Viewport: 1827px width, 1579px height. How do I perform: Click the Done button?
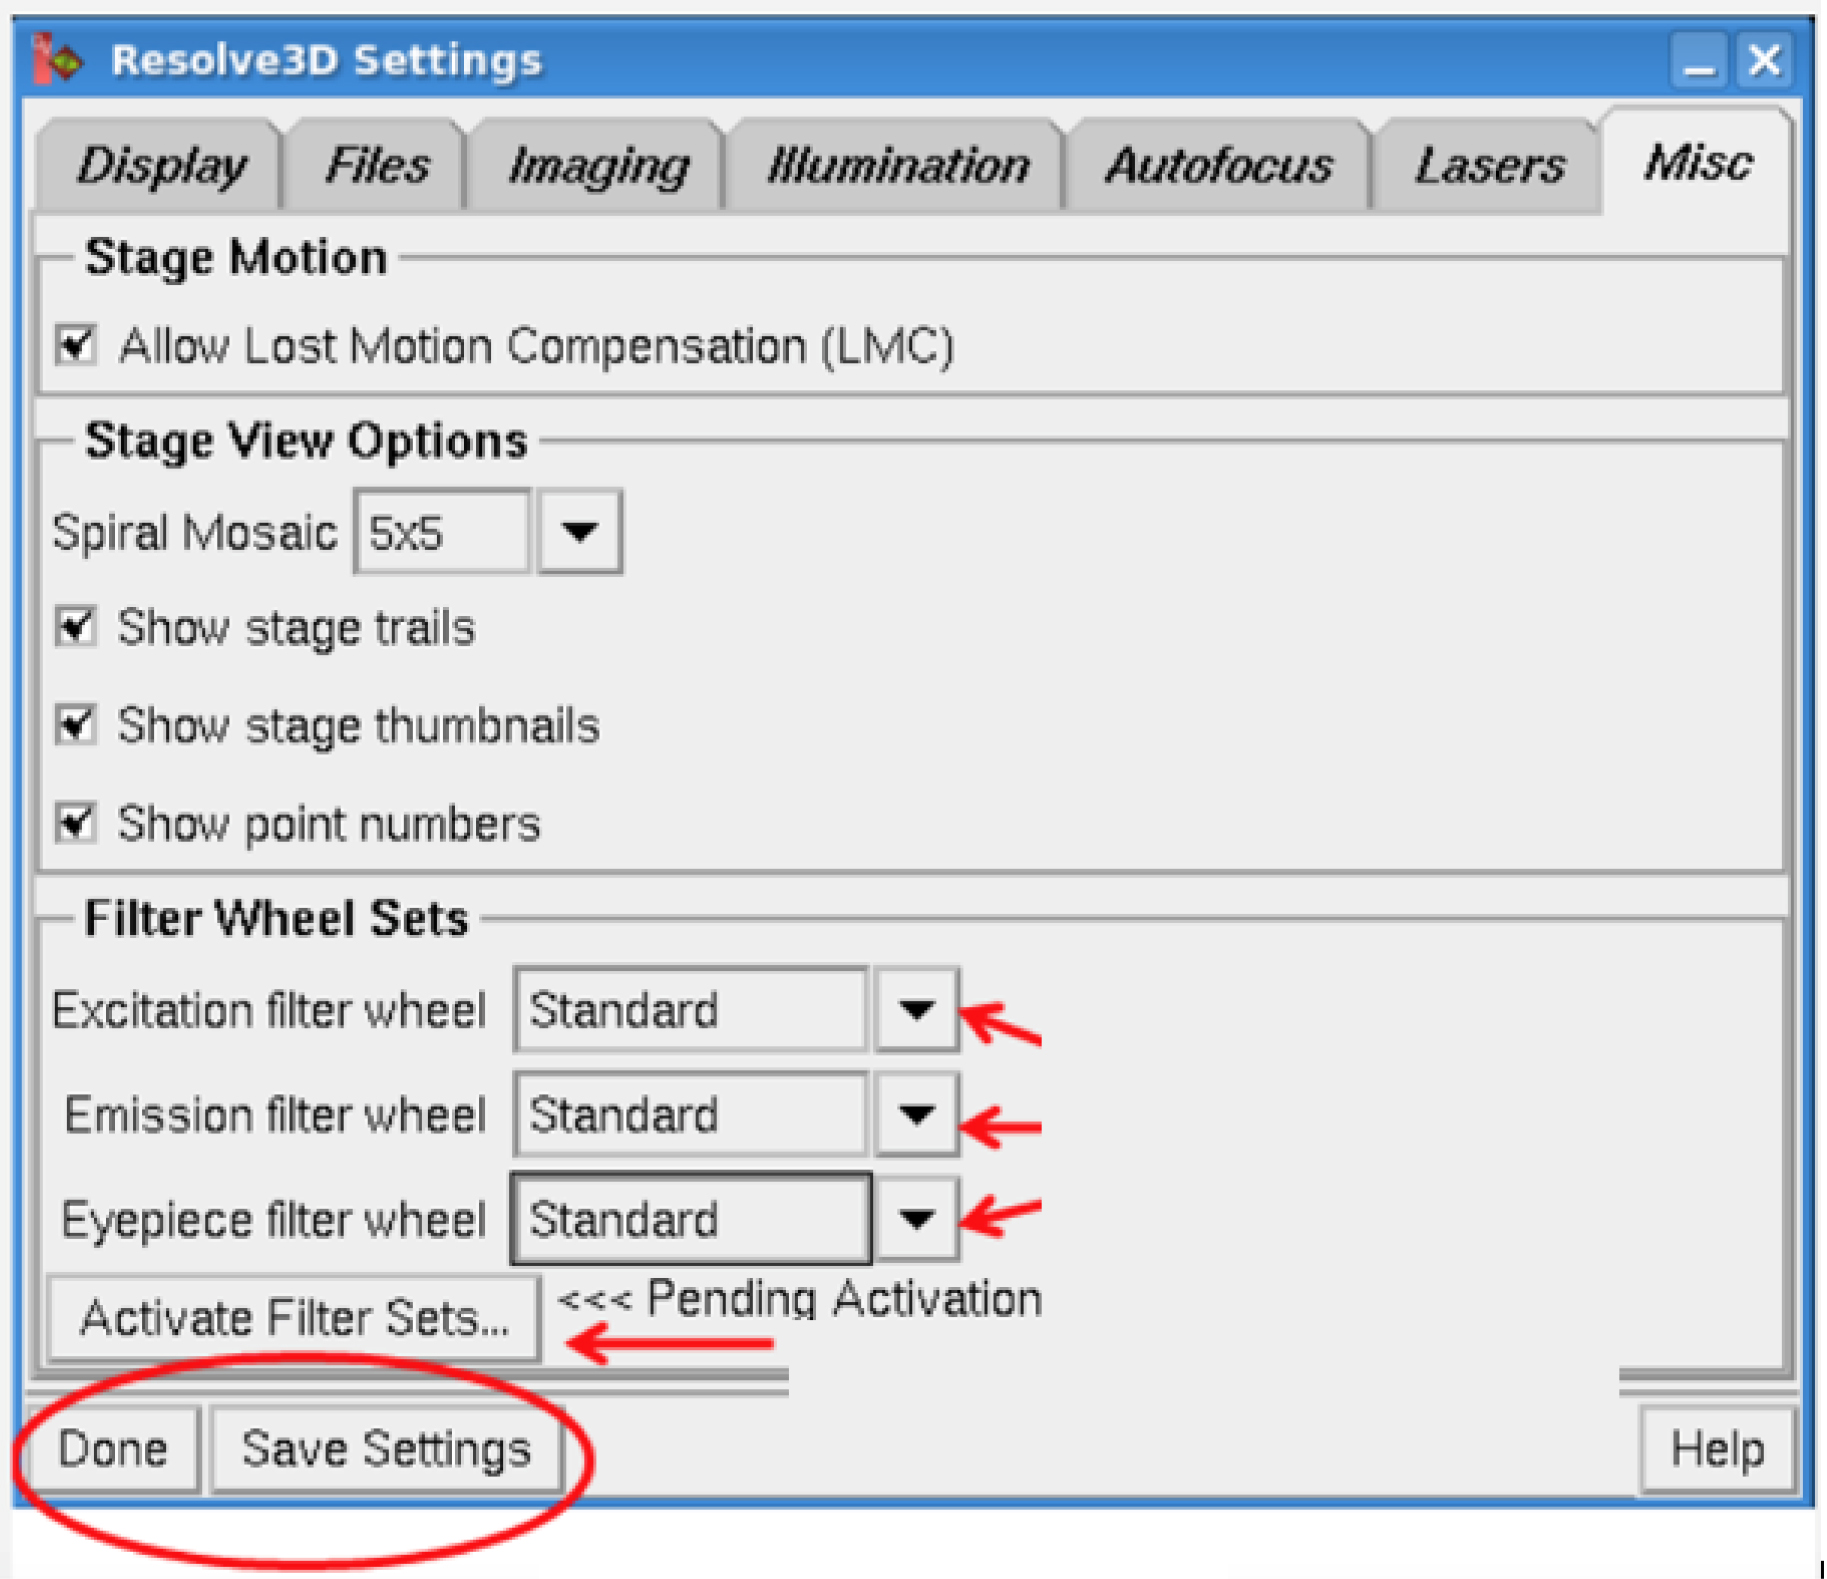(x=113, y=1449)
